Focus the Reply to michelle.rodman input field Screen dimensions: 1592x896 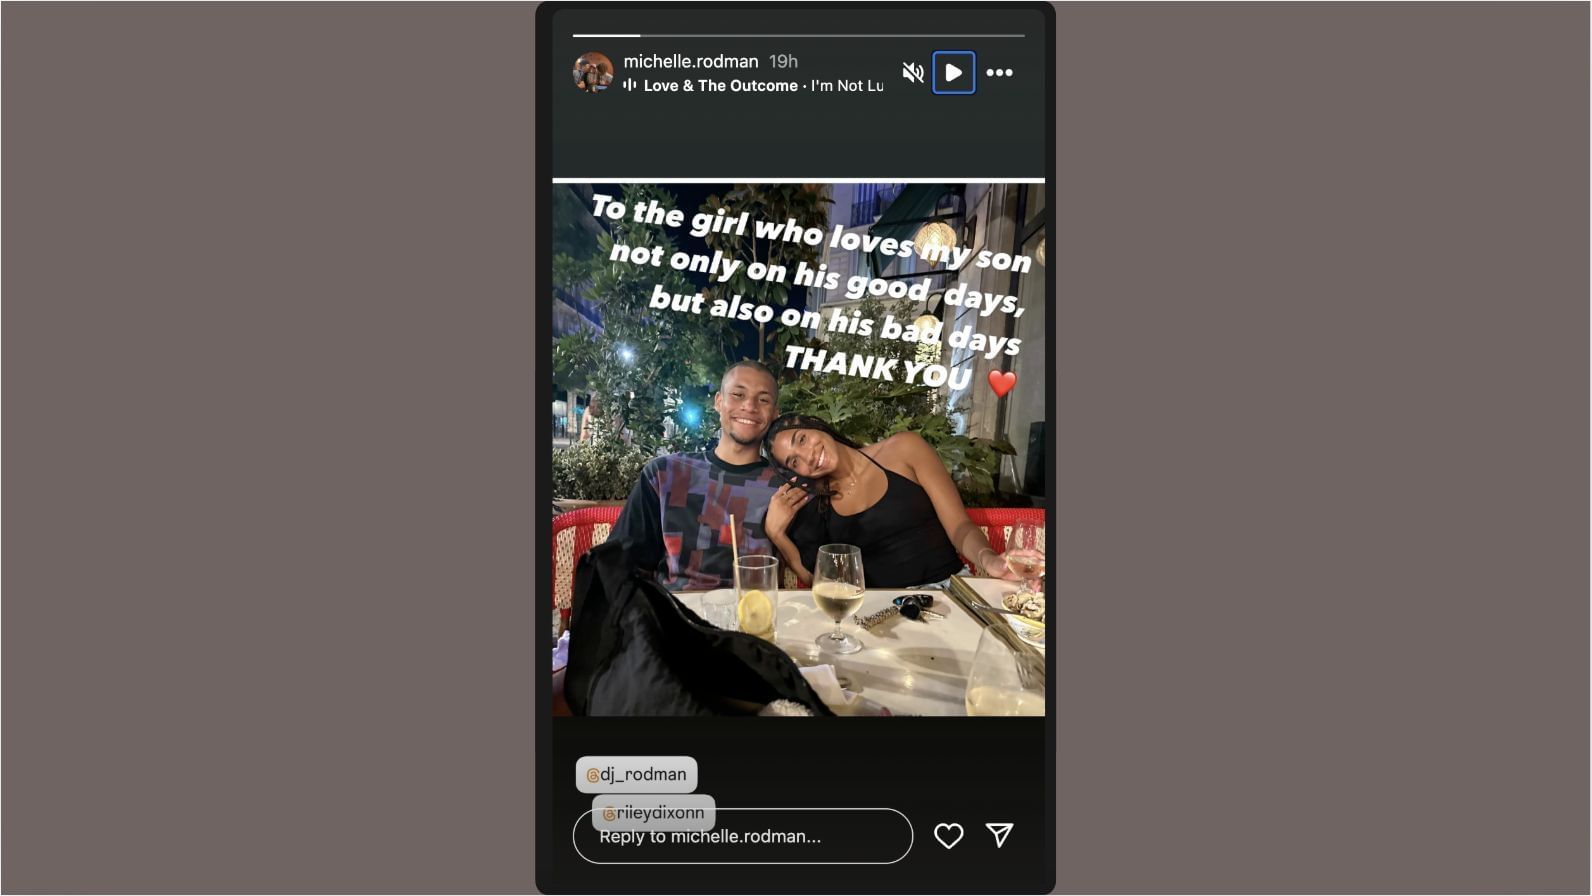pos(742,836)
